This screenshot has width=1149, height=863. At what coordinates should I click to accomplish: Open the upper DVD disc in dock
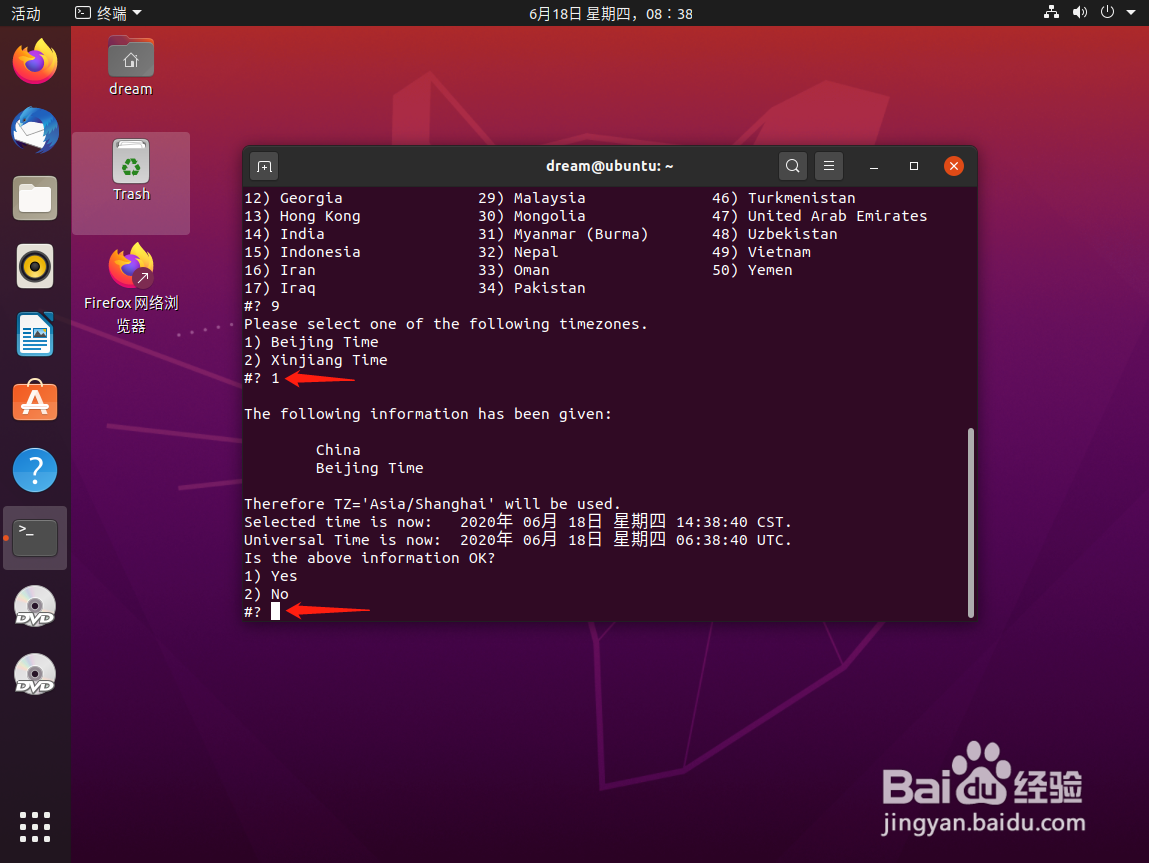click(34, 607)
